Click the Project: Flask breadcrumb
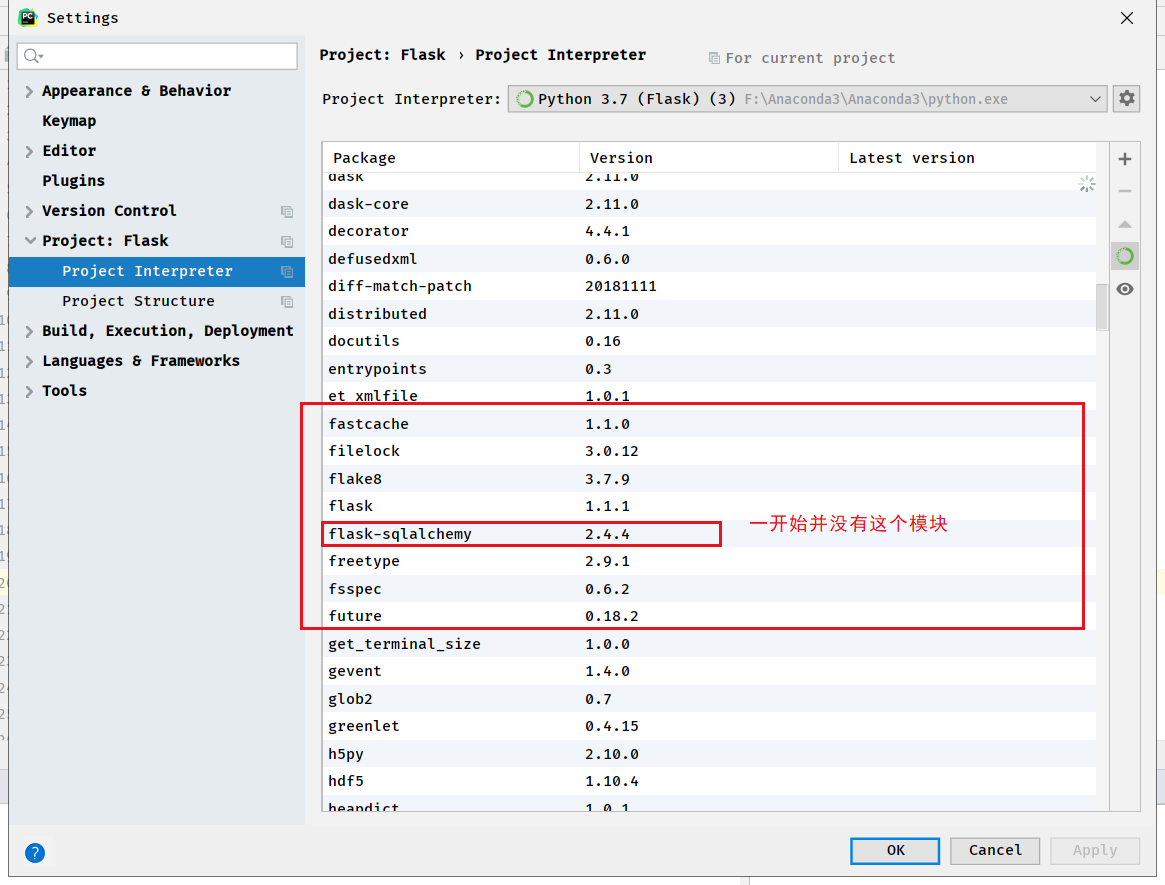 pos(383,55)
